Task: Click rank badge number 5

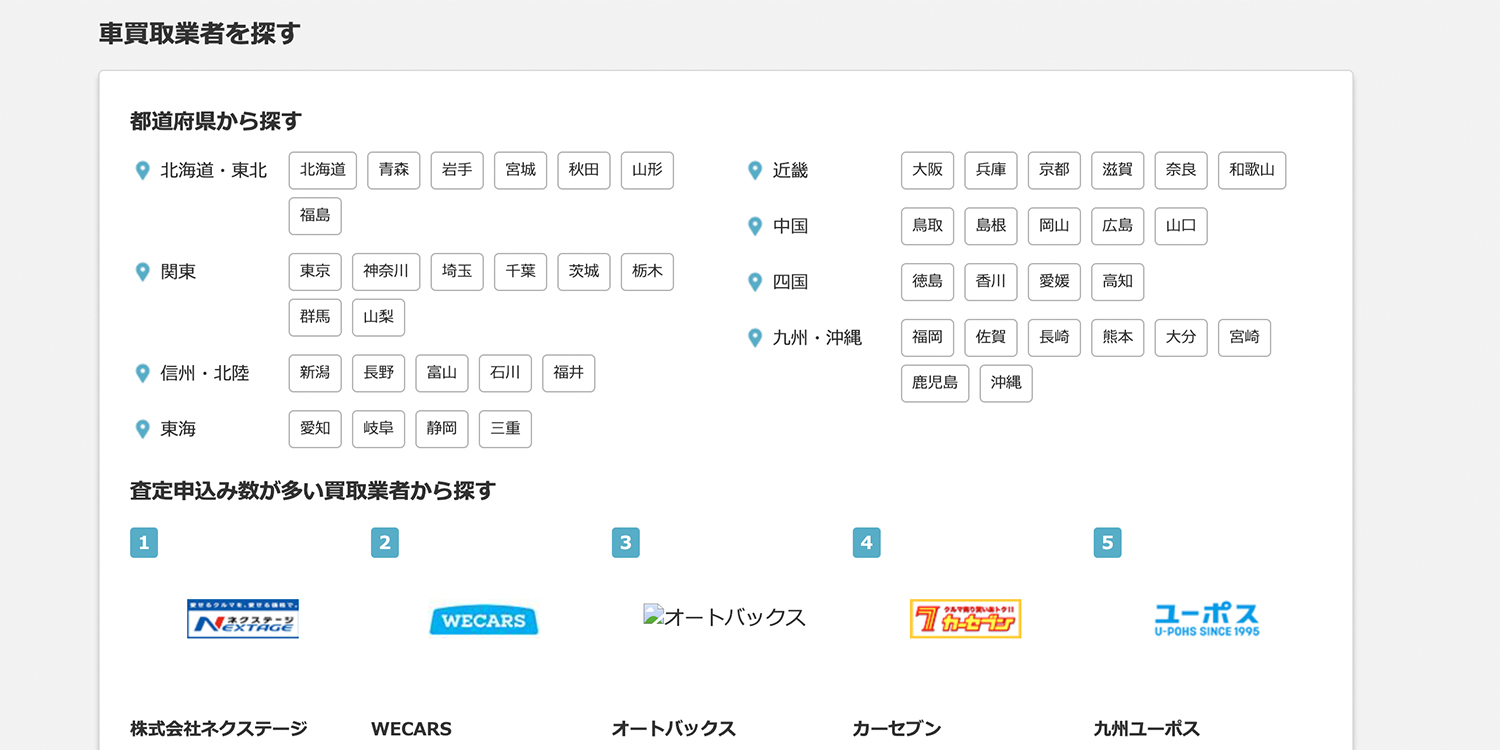Action: click(x=1108, y=543)
